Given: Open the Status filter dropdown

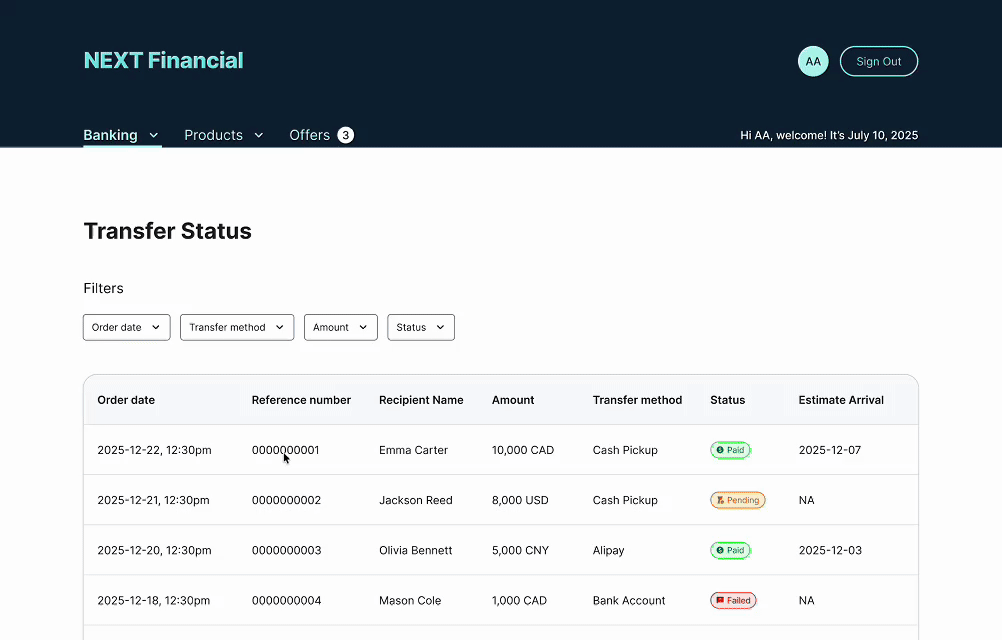Looking at the screenshot, I should tap(421, 327).
